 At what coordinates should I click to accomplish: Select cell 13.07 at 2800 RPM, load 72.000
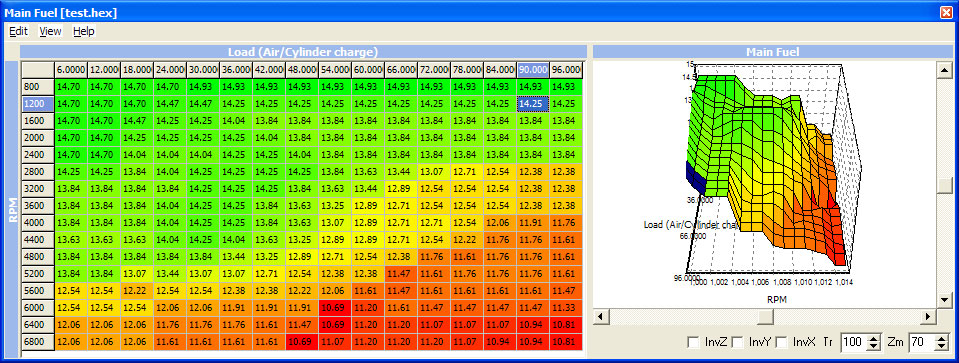[x=434, y=172]
